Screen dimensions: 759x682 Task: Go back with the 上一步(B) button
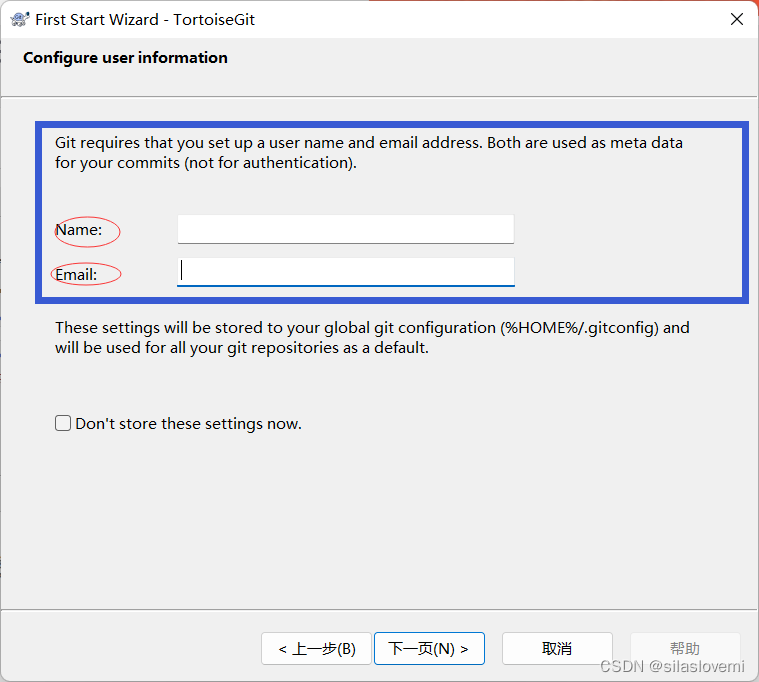tap(317, 649)
